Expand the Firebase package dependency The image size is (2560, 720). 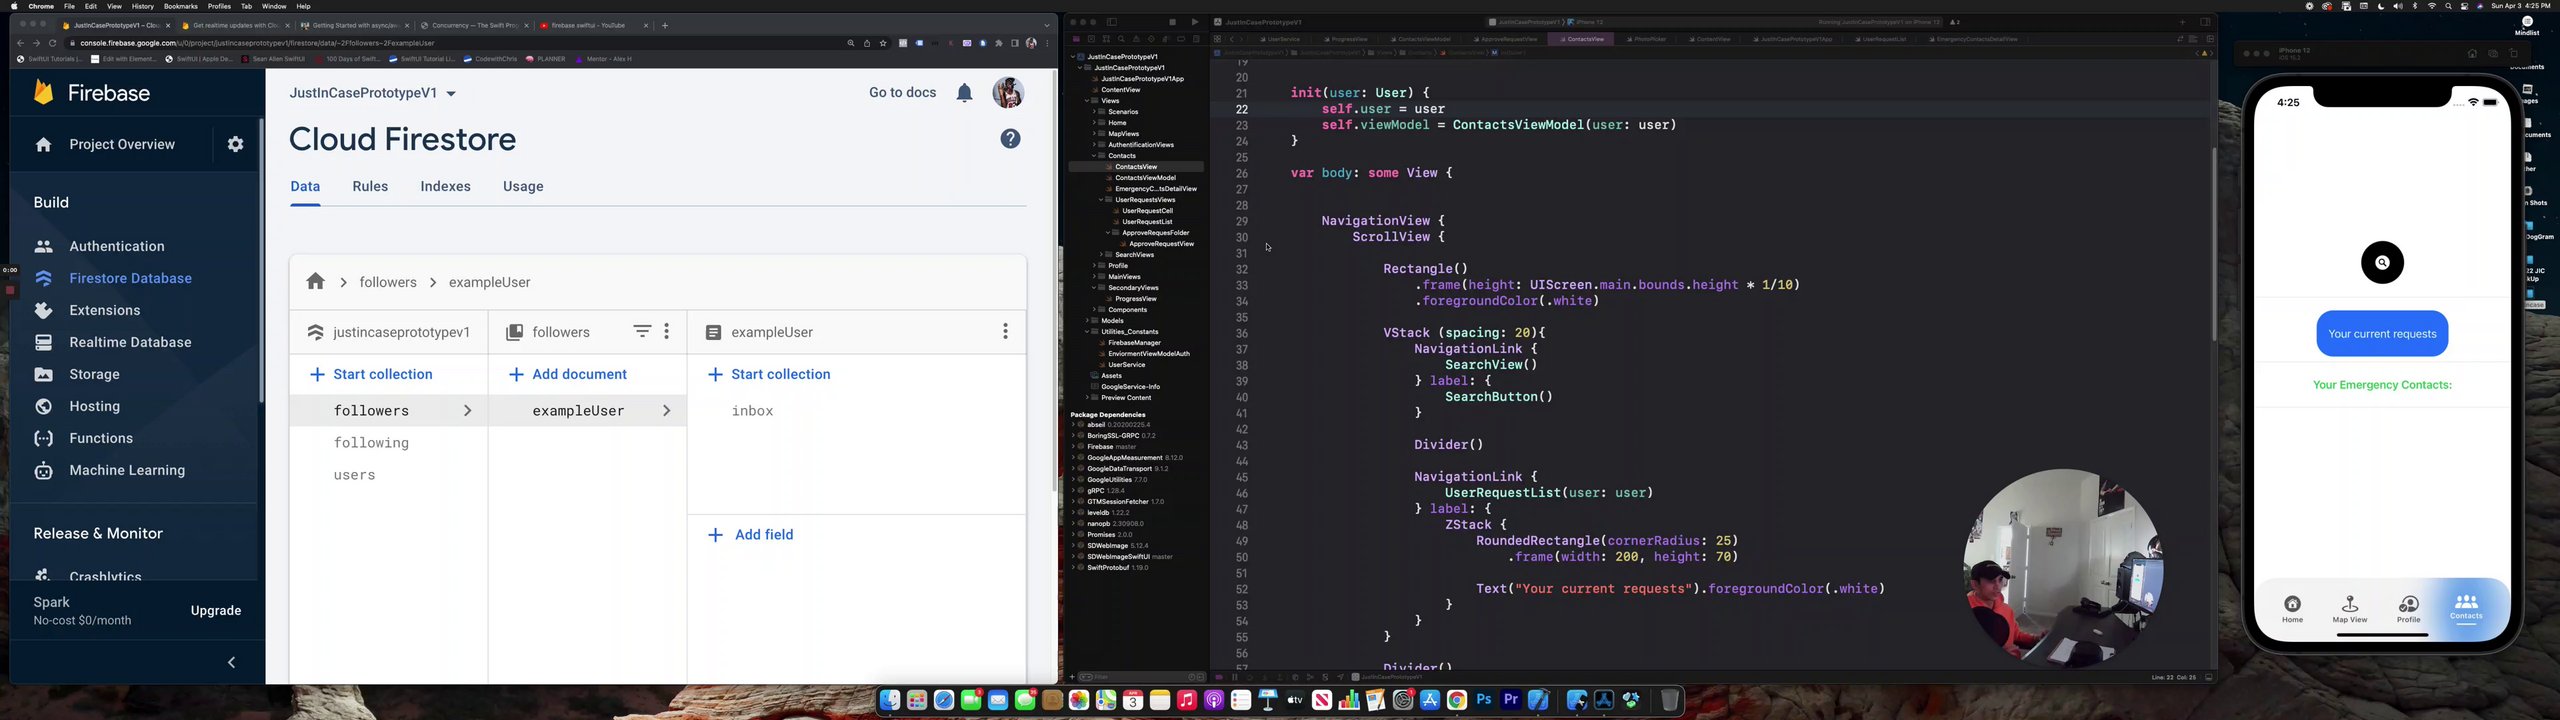coord(1073,447)
